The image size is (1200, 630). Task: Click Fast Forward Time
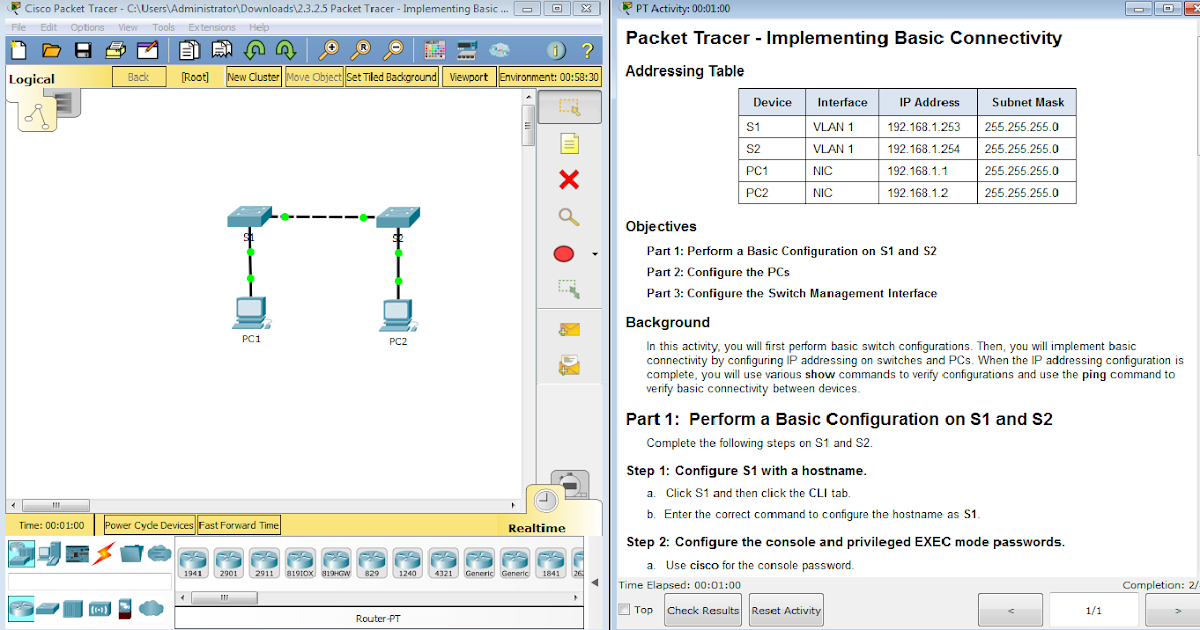[x=238, y=524]
